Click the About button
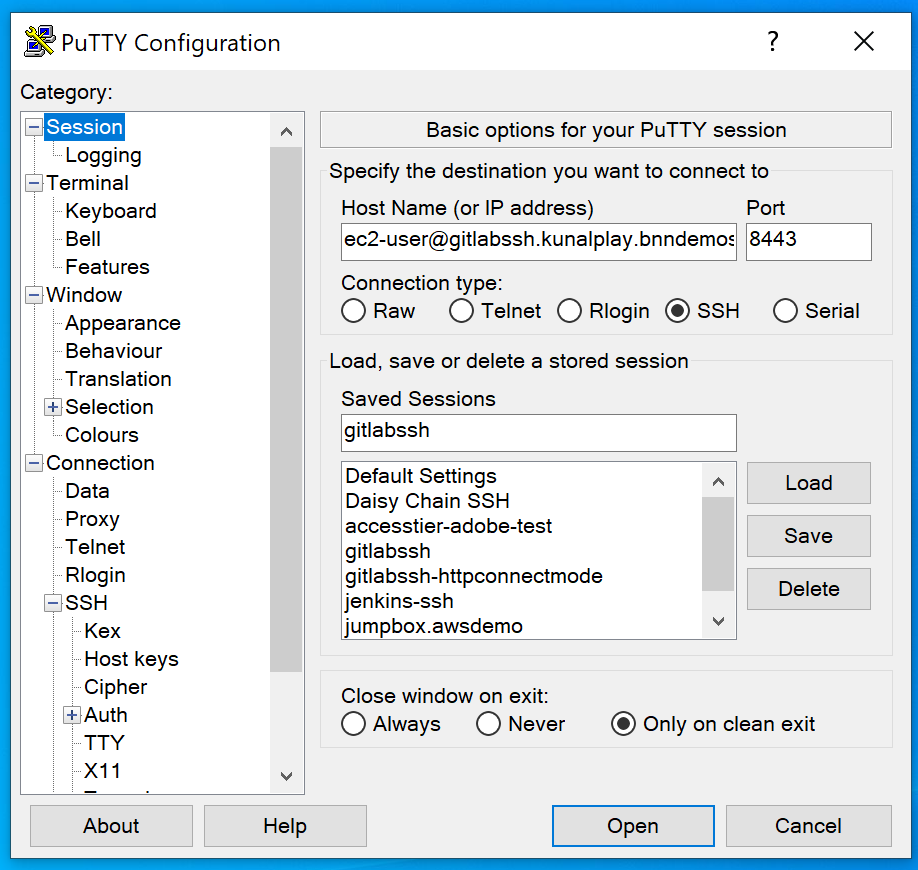This screenshot has width=918, height=870. [111, 826]
